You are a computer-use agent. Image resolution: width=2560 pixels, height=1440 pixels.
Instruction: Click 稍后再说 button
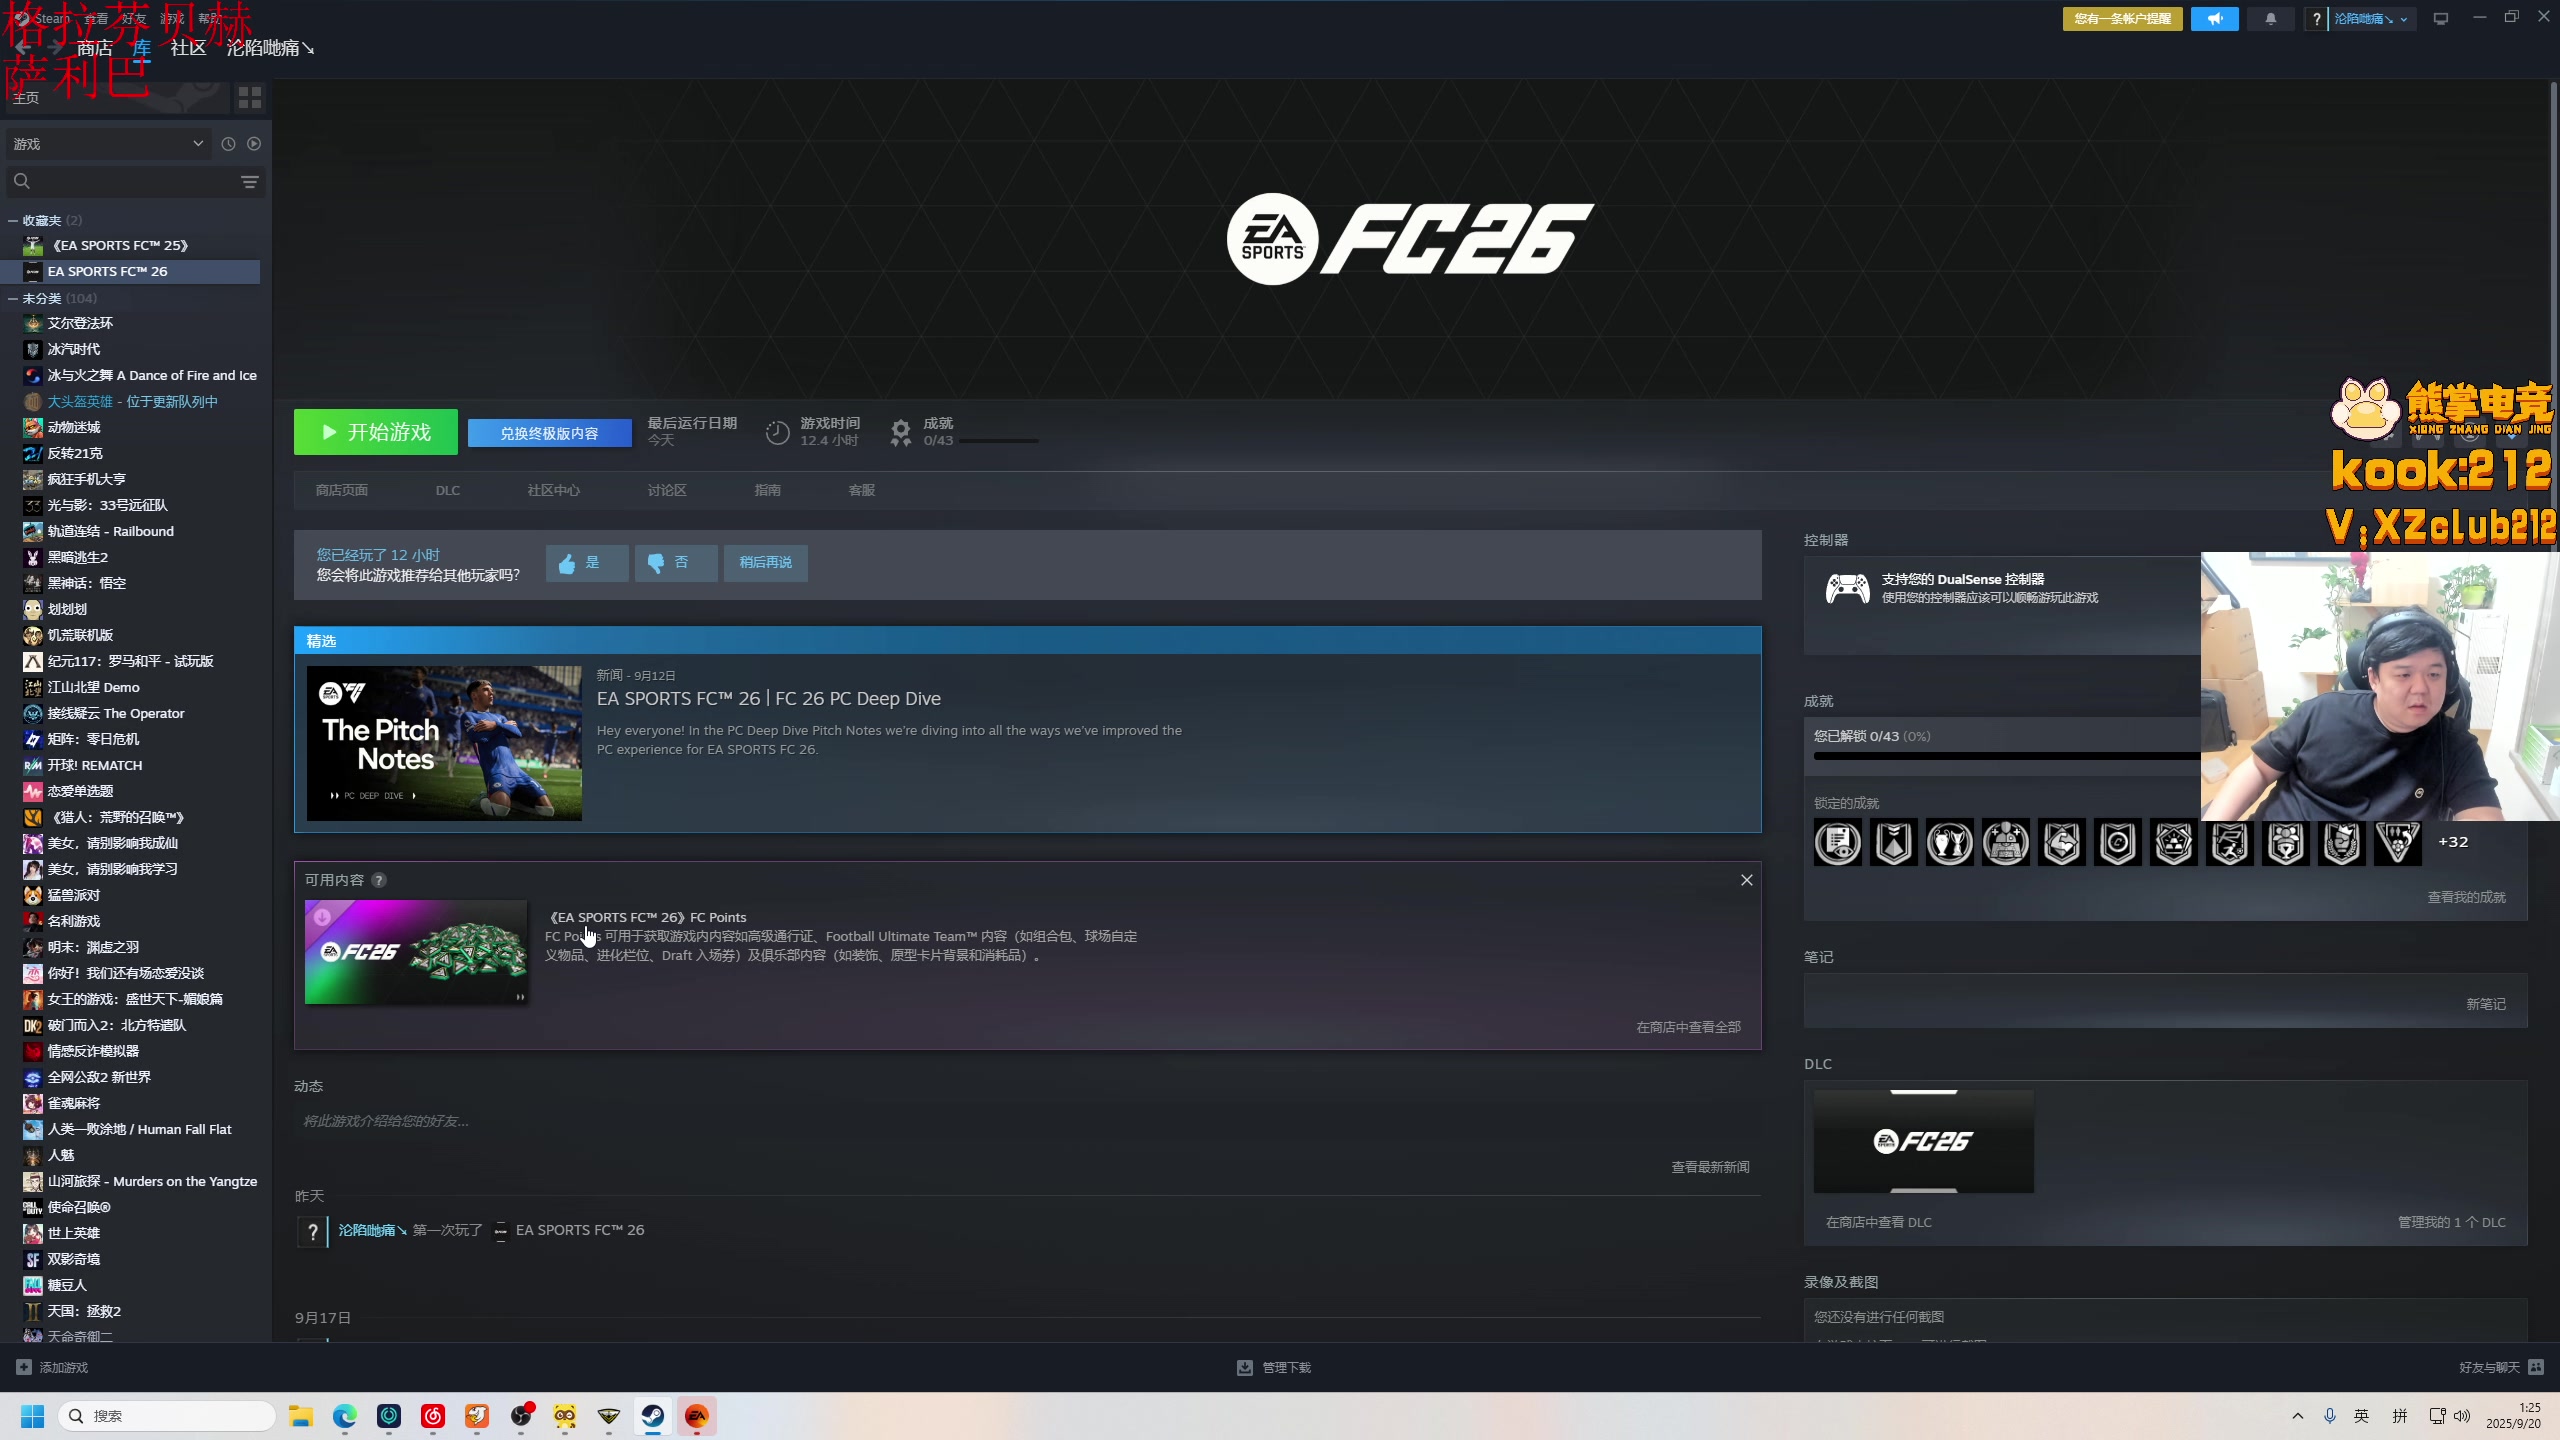[766, 563]
